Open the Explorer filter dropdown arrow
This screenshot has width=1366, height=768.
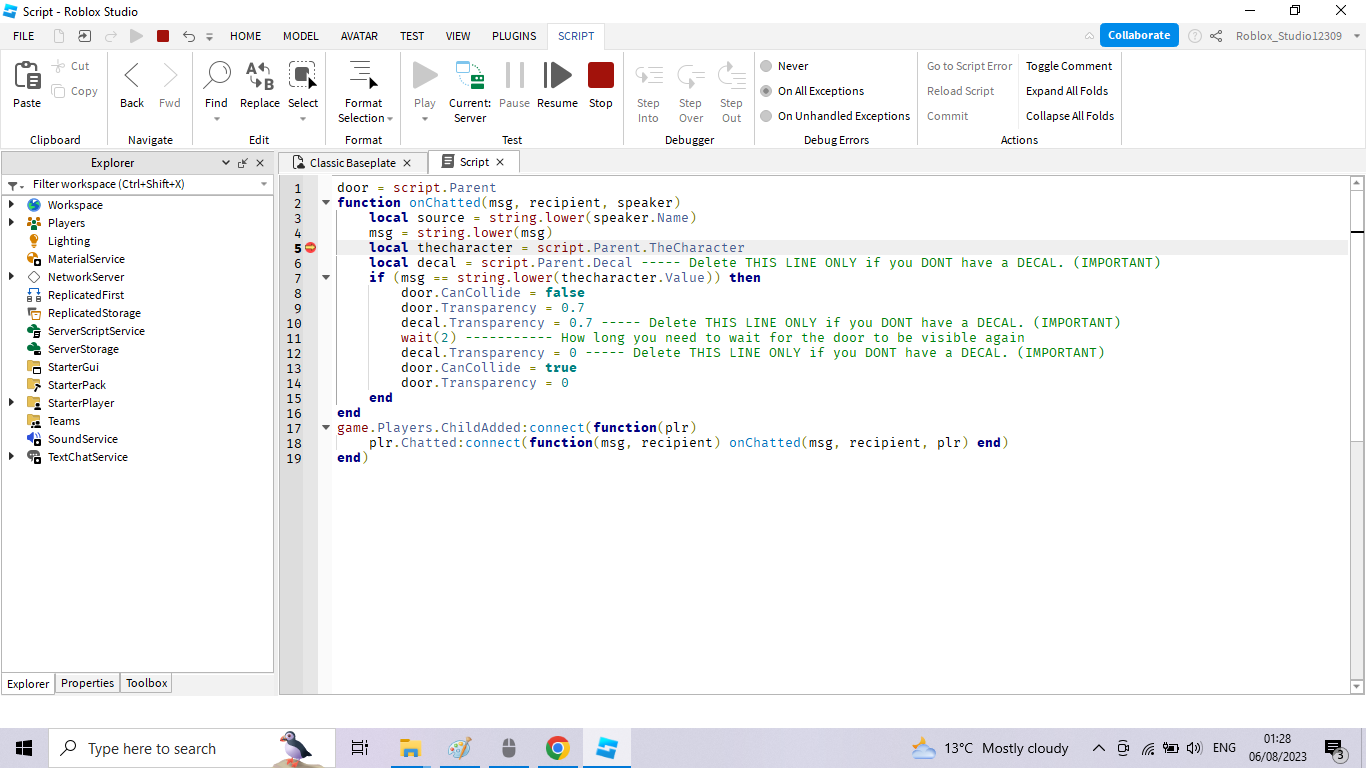pyautogui.click(x=264, y=184)
